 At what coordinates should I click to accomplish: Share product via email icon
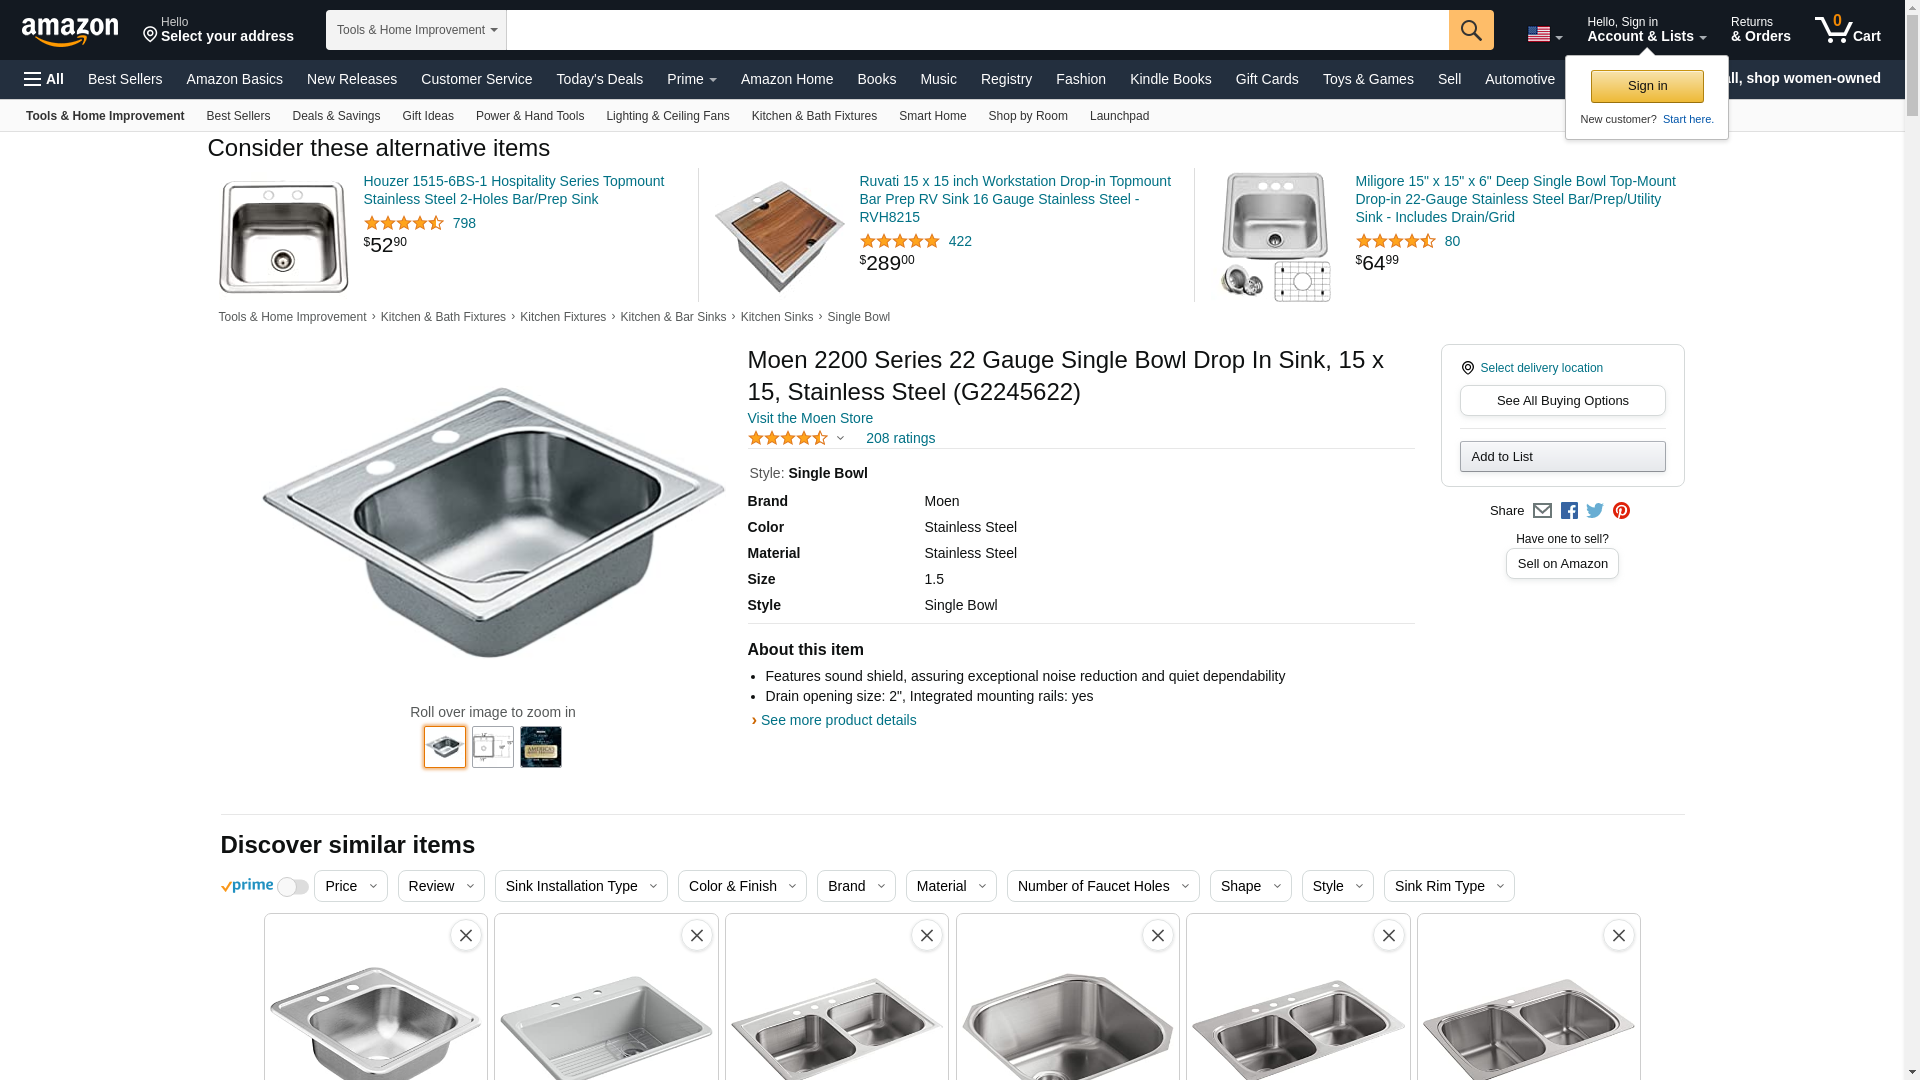click(x=1542, y=511)
